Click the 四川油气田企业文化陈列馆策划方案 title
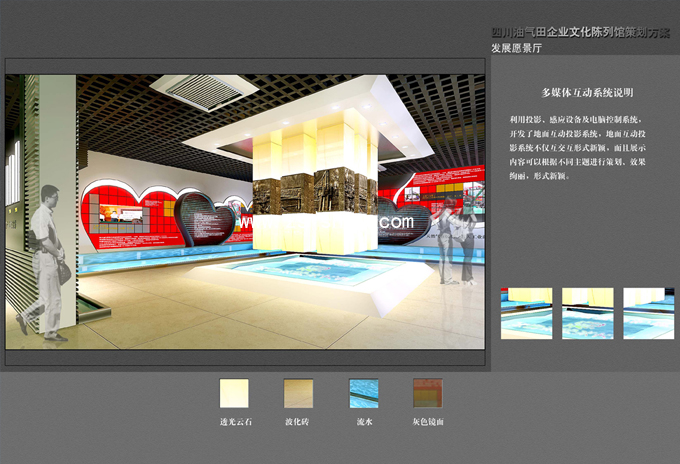 click(580, 32)
